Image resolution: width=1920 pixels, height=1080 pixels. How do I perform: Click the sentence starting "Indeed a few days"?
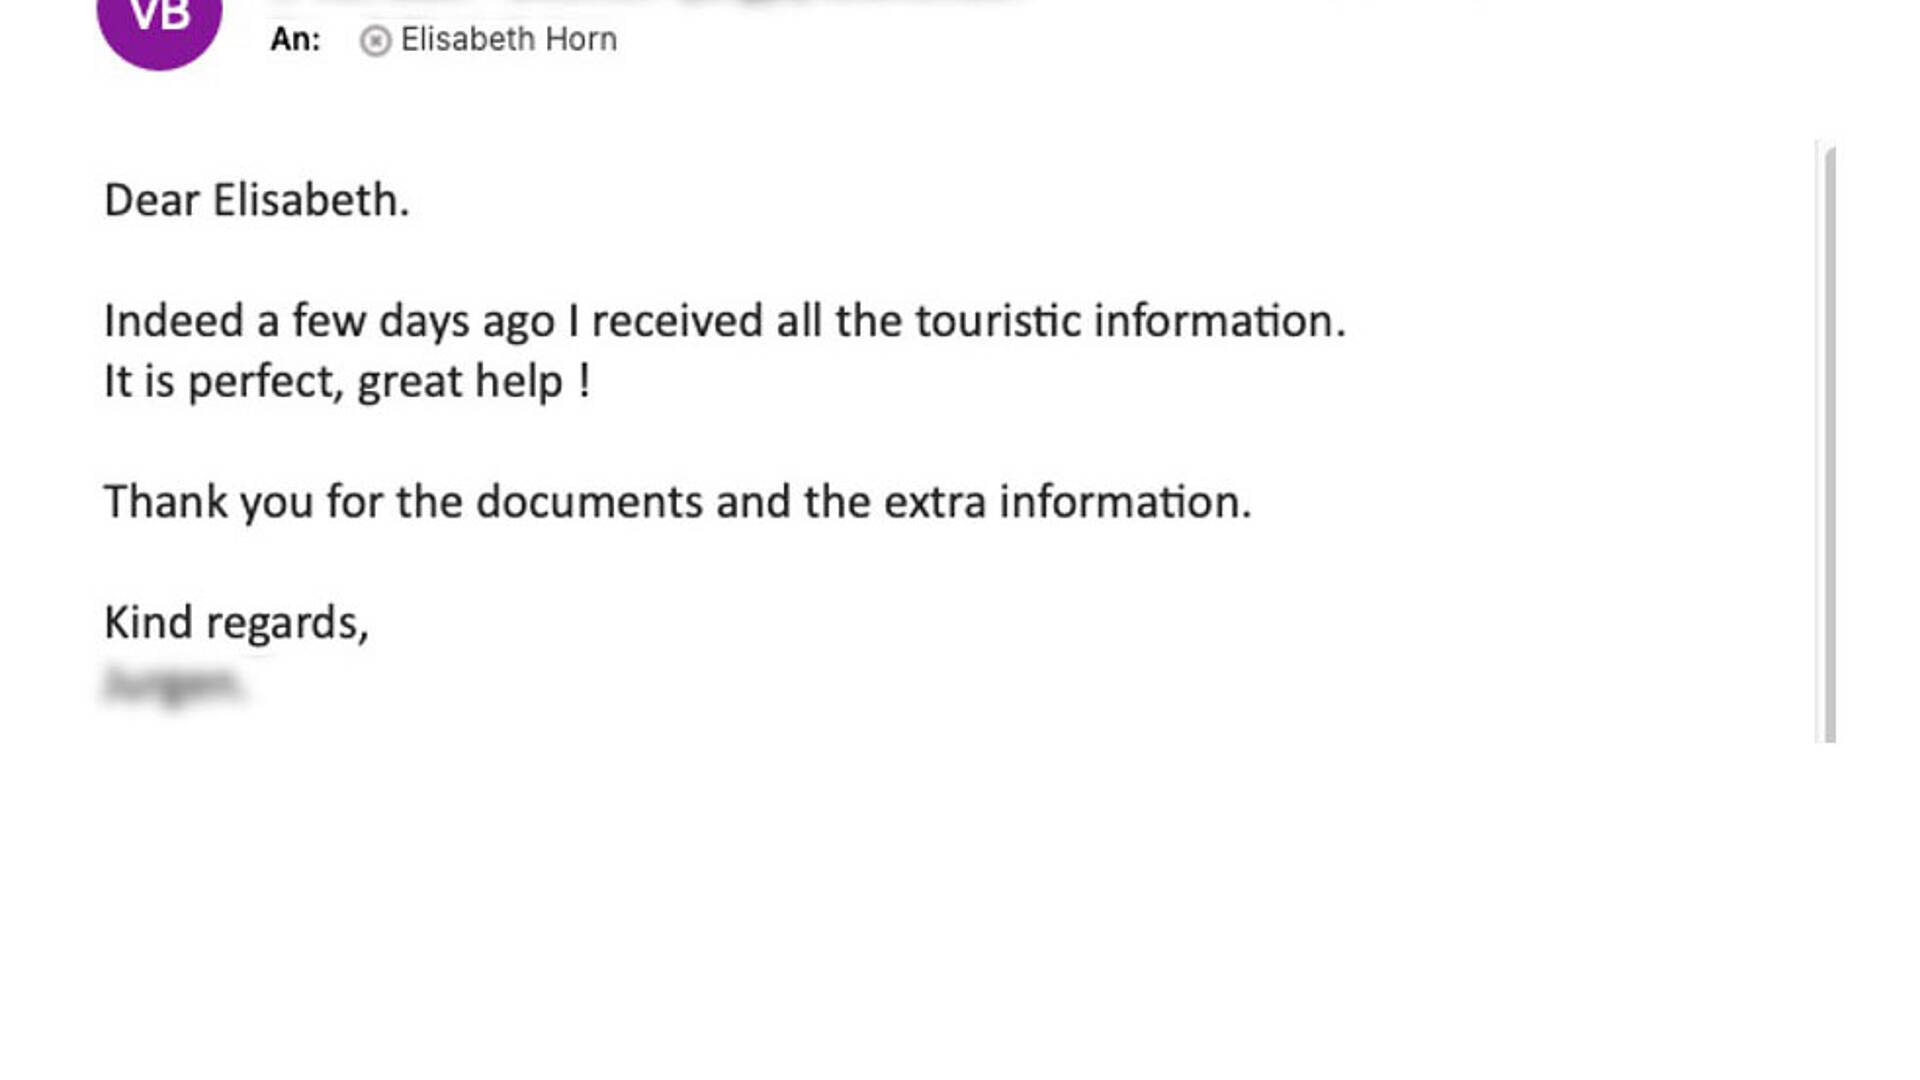click(x=725, y=322)
